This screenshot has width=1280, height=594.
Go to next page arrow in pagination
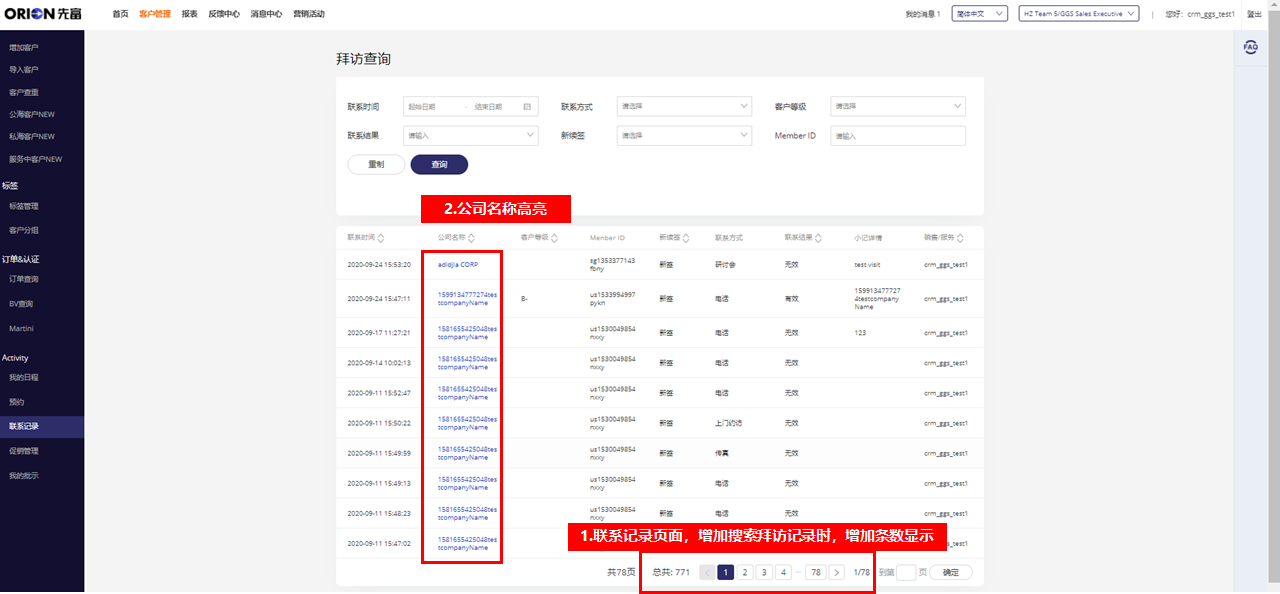coord(837,573)
